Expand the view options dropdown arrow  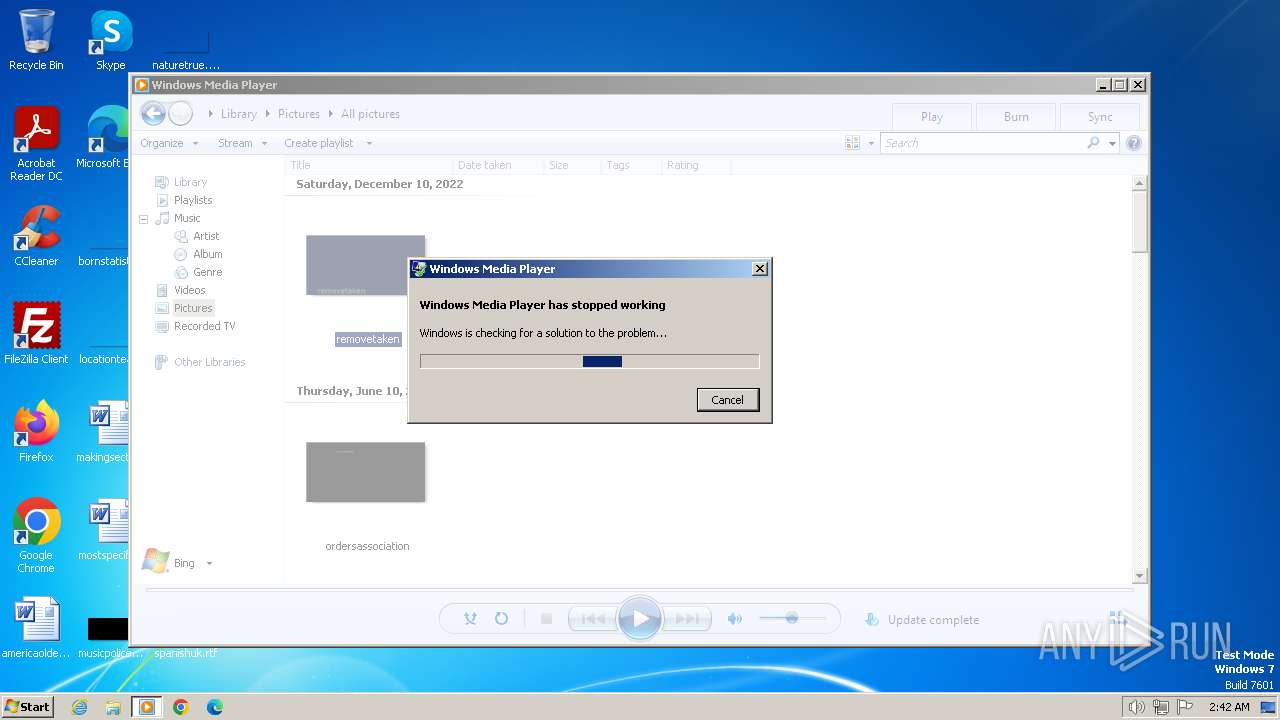[x=871, y=143]
